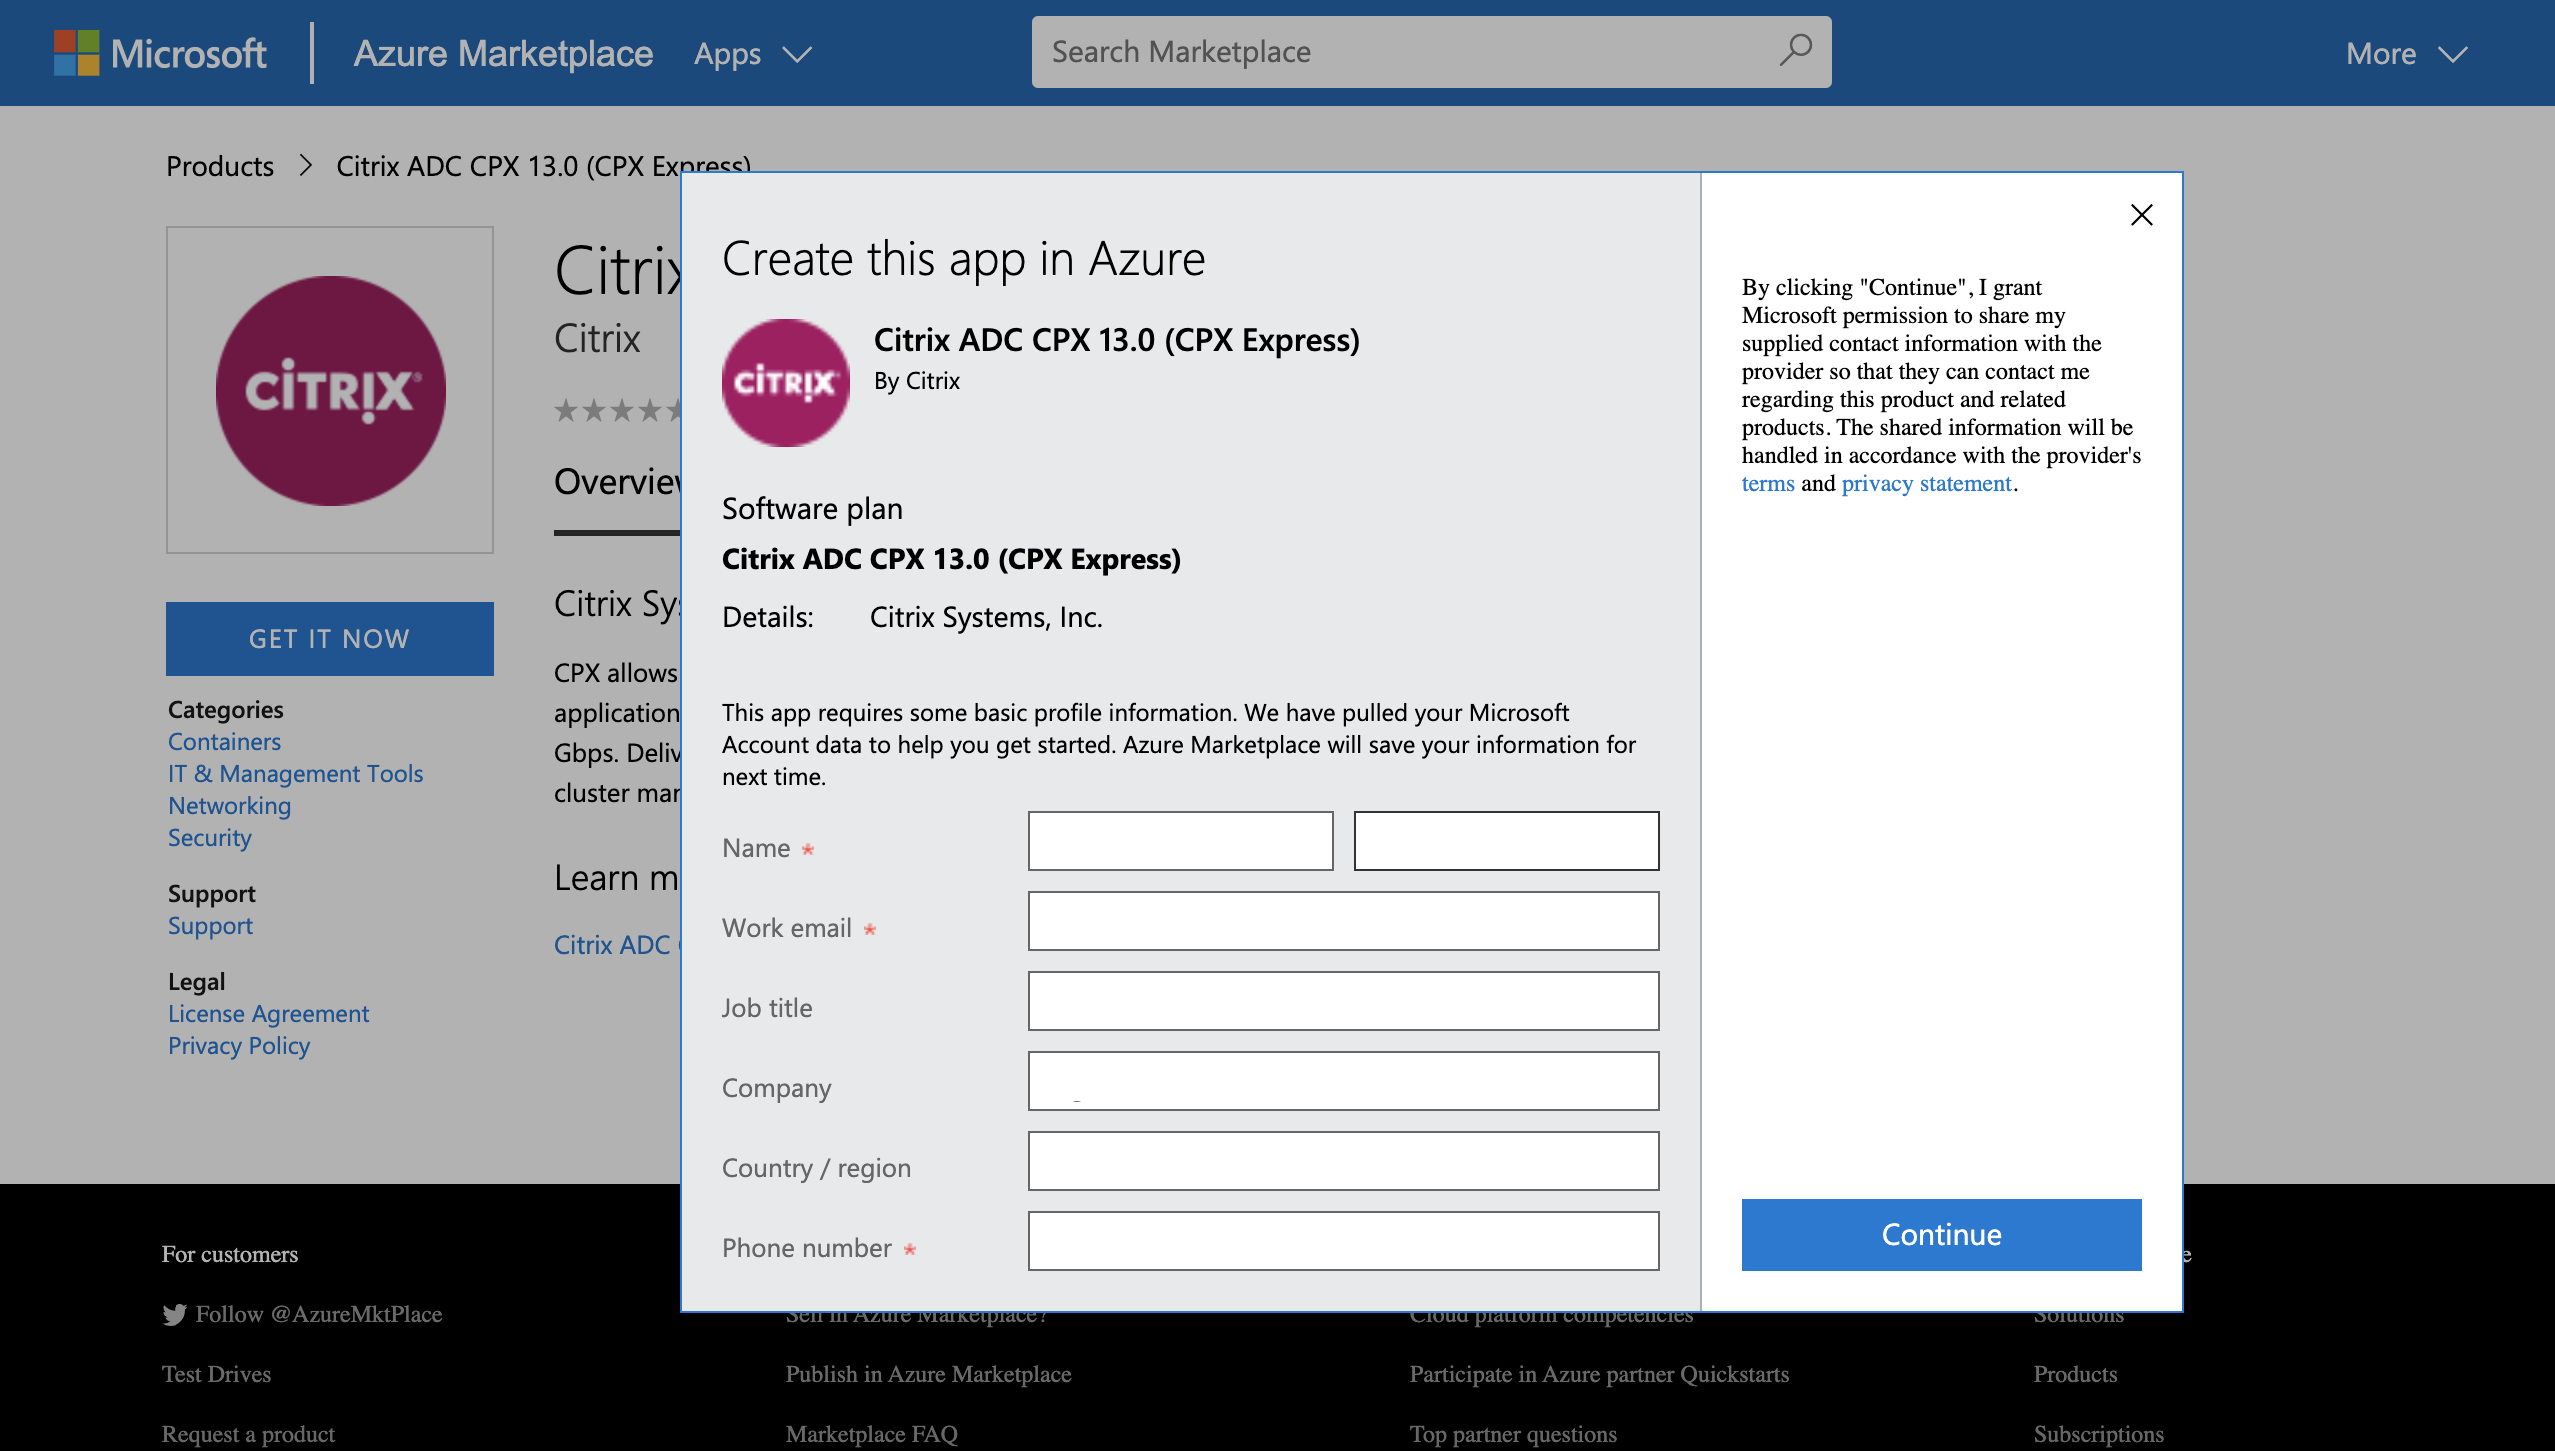Open the Security category
The width and height of the screenshot is (2555, 1451).
(x=210, y=838)
